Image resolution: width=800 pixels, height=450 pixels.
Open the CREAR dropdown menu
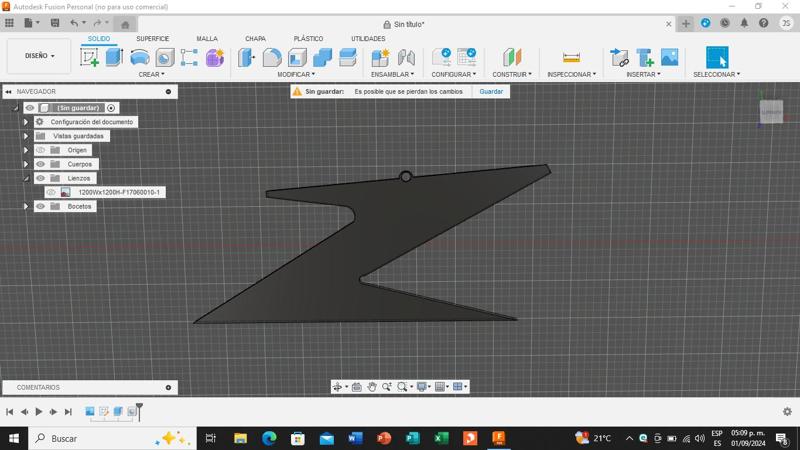point(152,74)
